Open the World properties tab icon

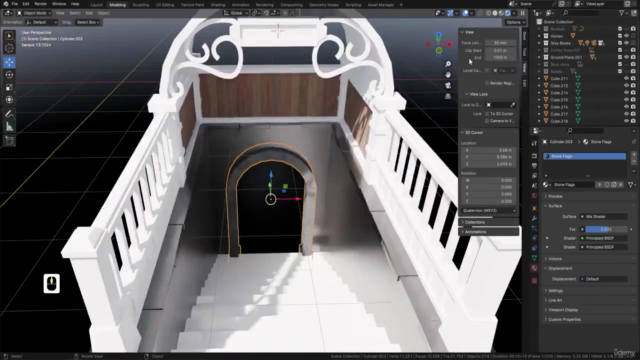click(534, 196)
